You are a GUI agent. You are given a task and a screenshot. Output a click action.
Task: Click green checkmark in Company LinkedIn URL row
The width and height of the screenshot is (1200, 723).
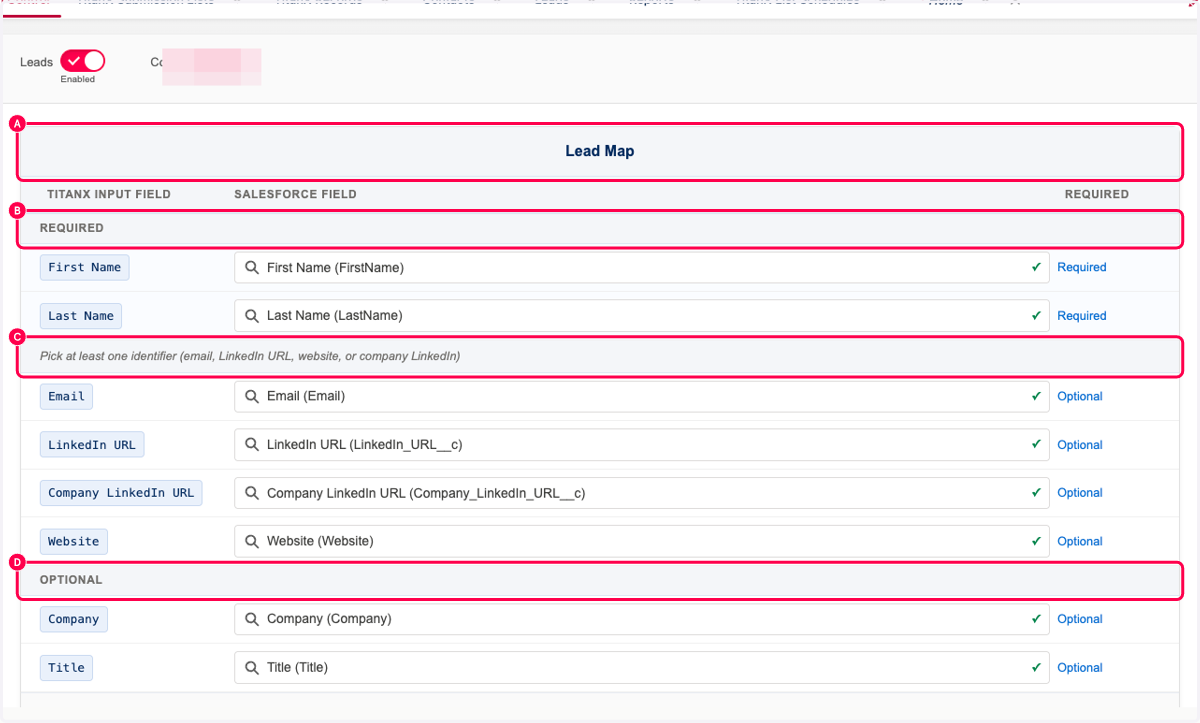[x=1036, y=493]
